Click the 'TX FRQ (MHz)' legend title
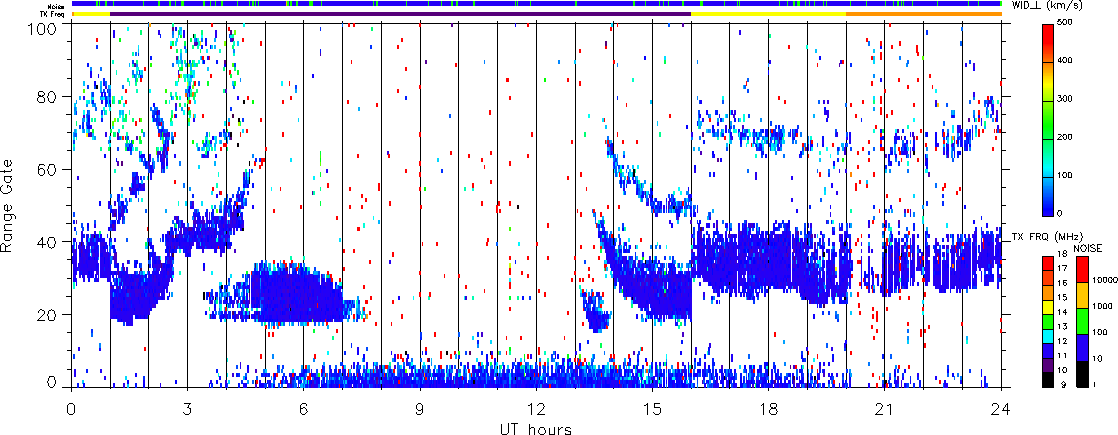 point(1038,236)
